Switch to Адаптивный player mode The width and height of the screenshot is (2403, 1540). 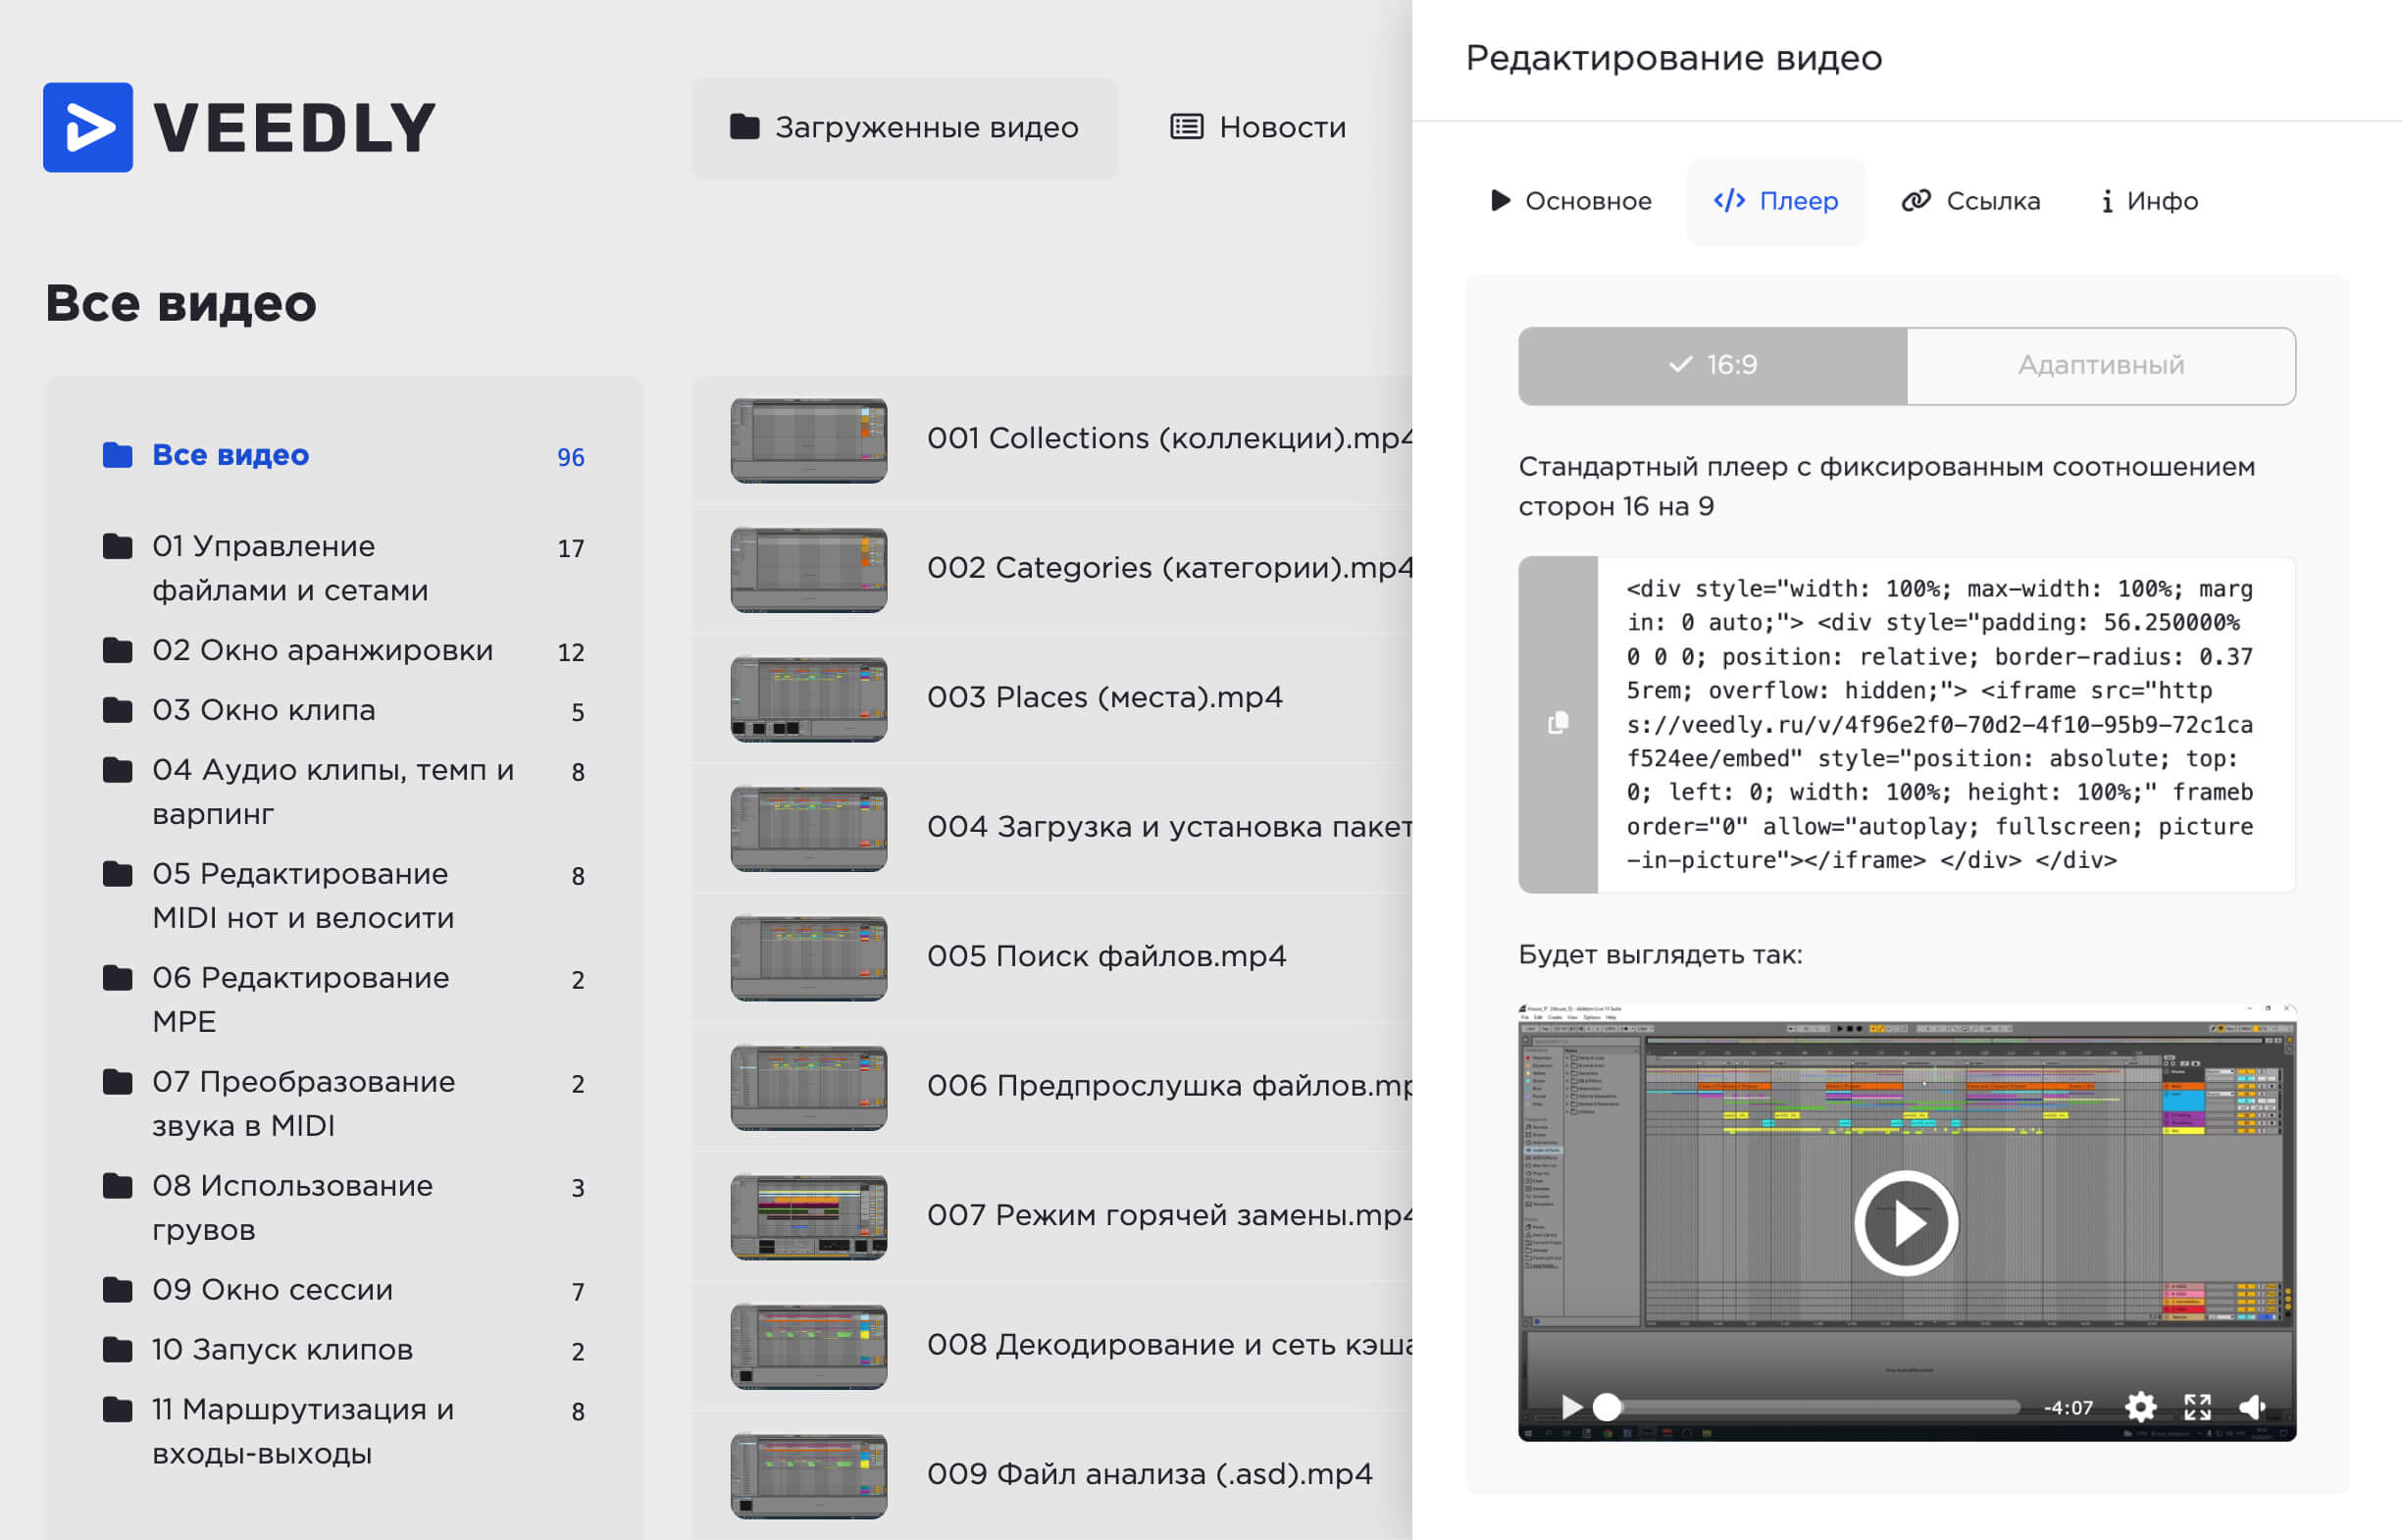[x=2100, y=365]
